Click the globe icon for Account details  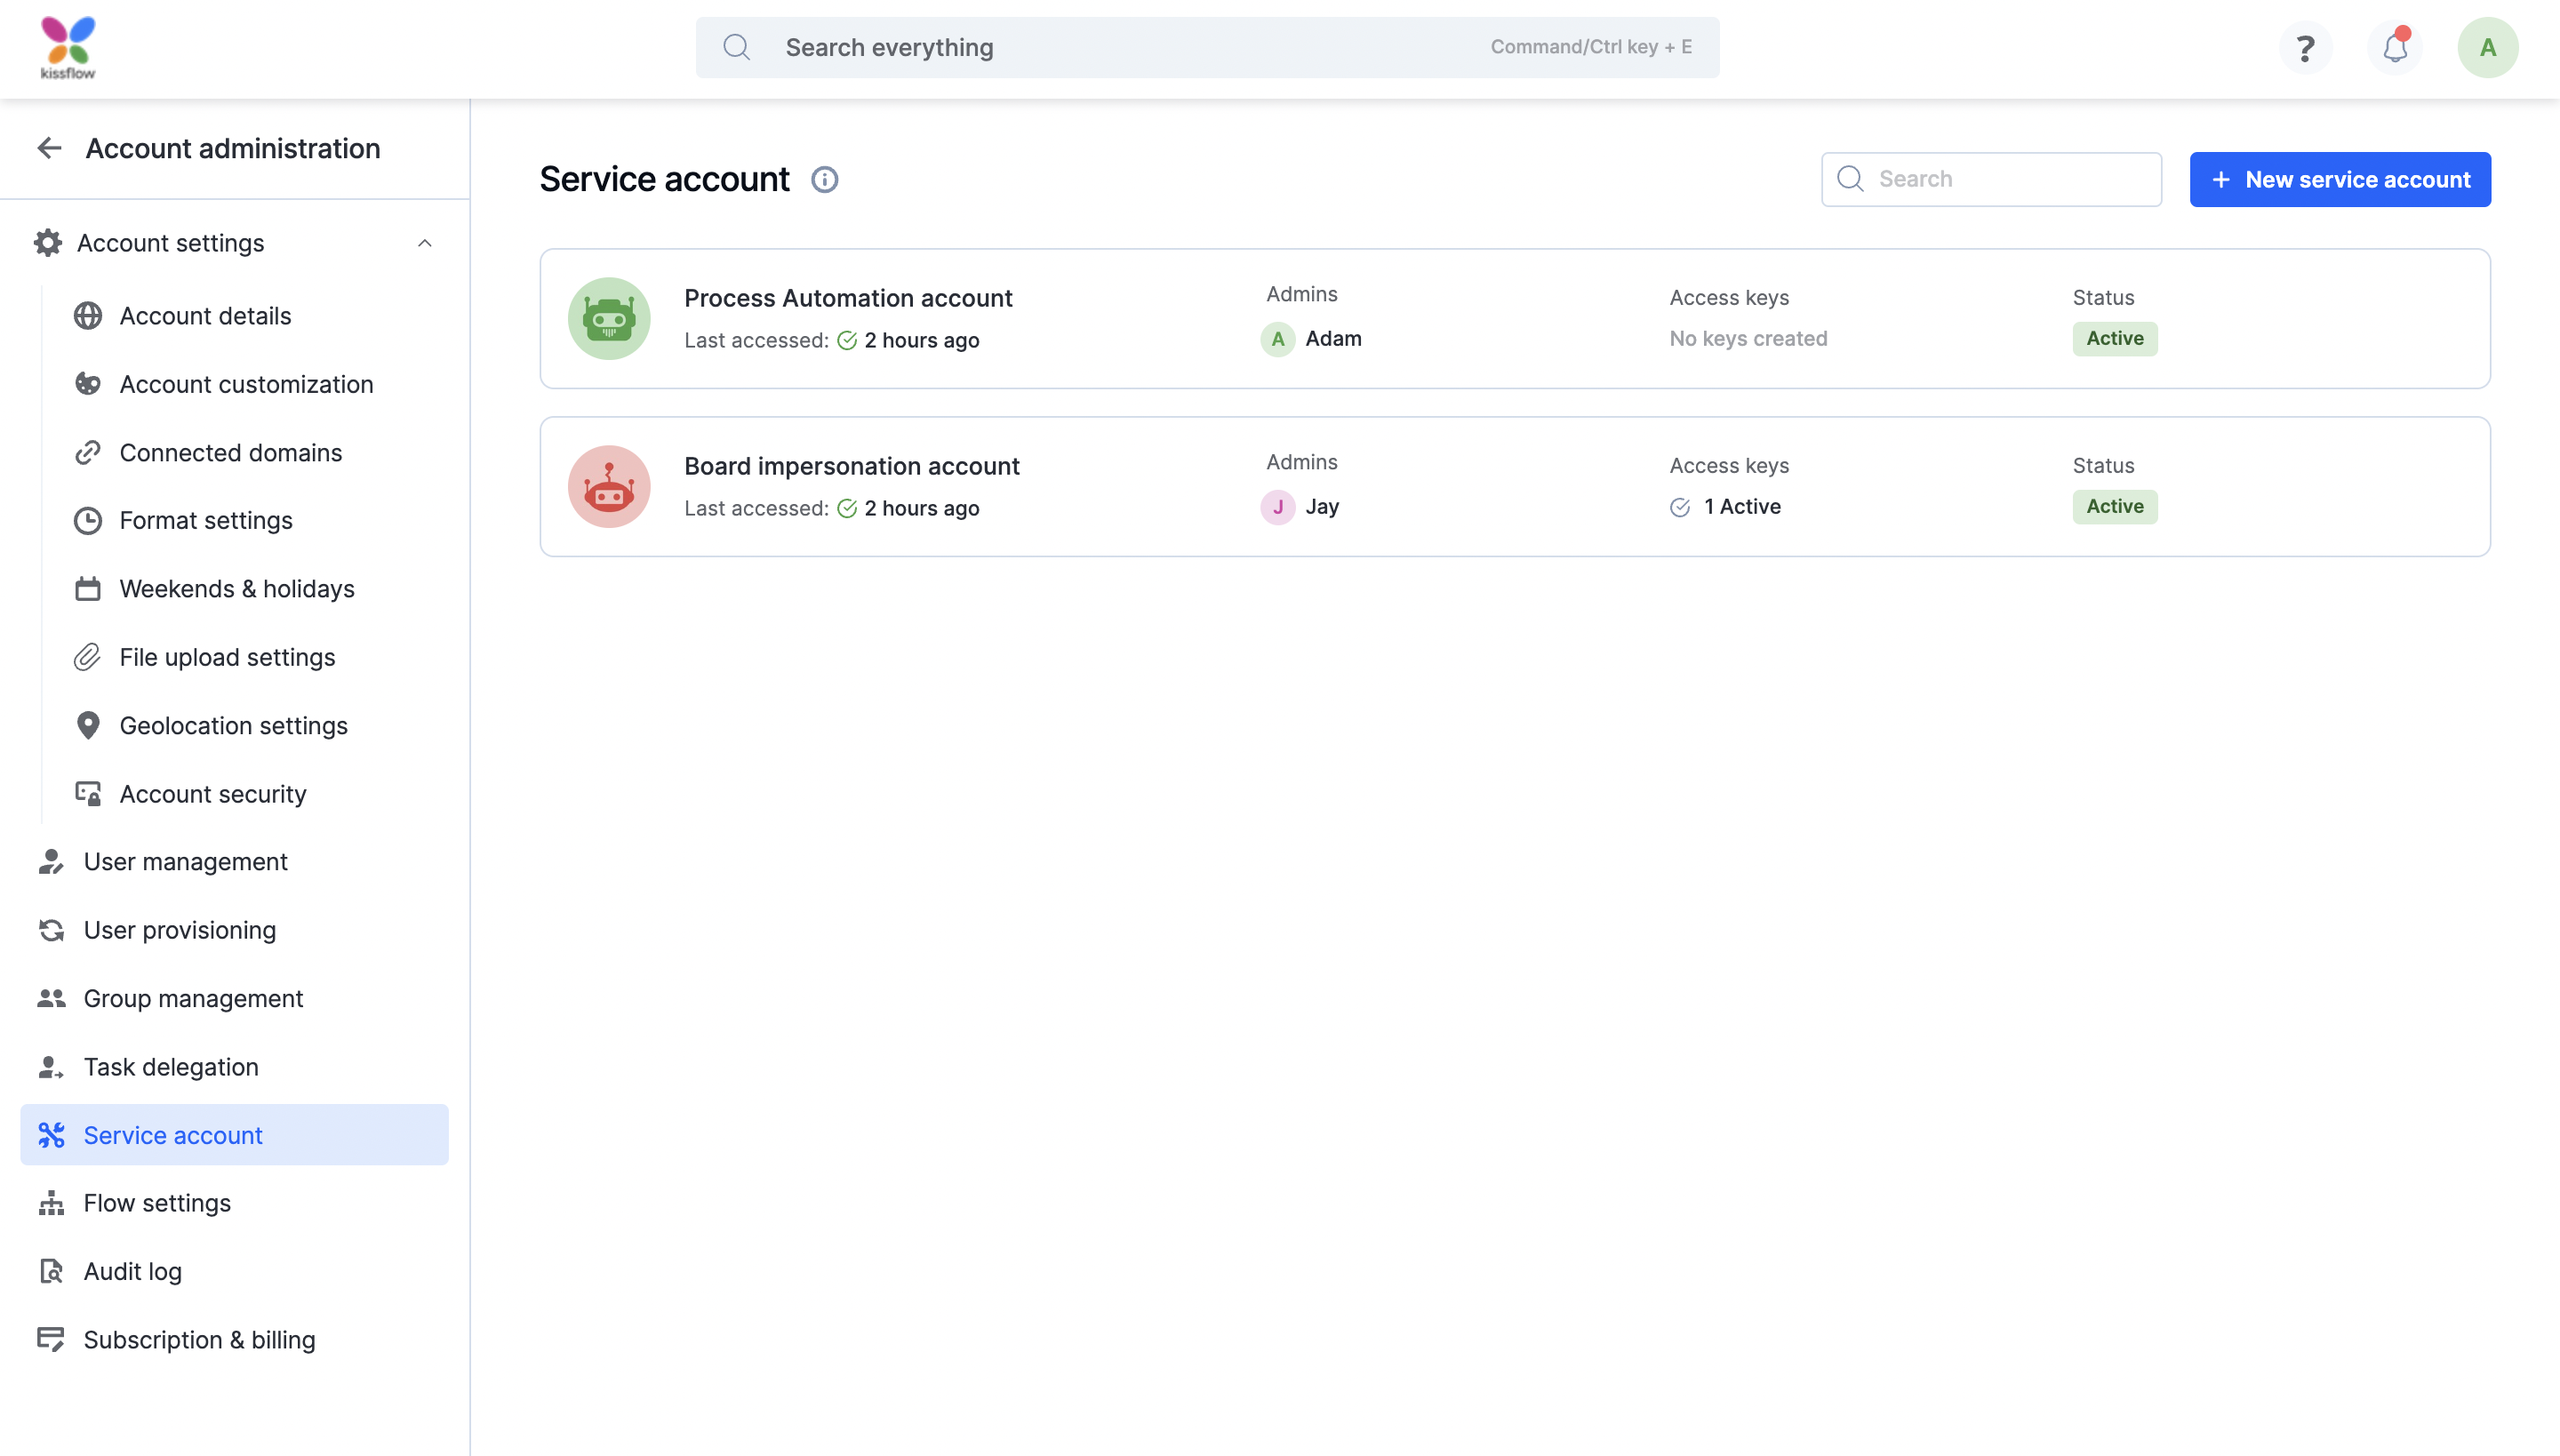[x=88, y=316]
